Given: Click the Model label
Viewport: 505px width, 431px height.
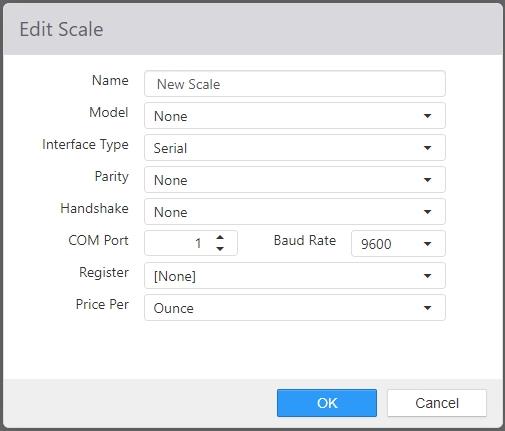Looking at the screenshot, I should (x=109, y=112).
